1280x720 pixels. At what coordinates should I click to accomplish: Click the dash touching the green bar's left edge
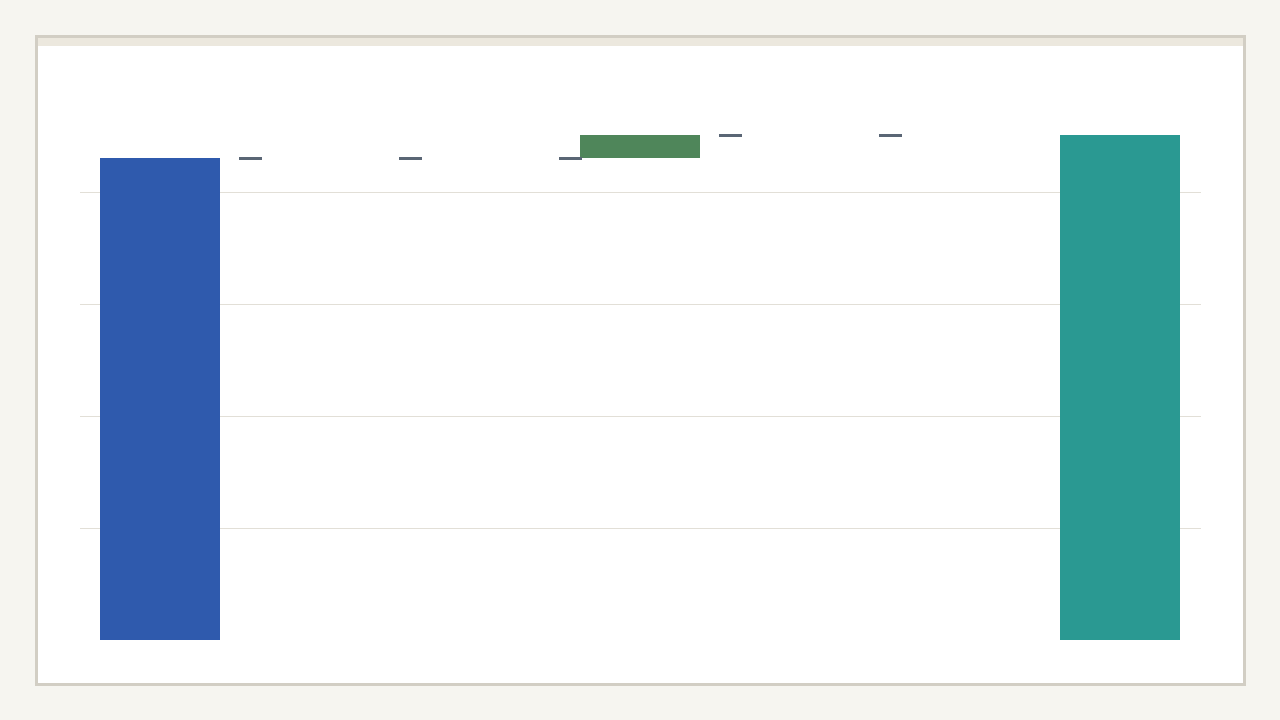coord(569,158)
